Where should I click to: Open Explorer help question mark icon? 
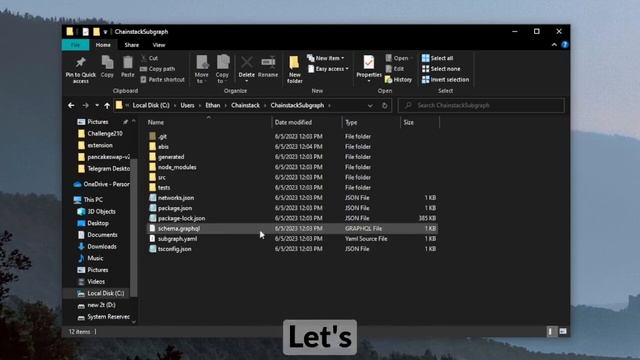[x=564, y=44]
